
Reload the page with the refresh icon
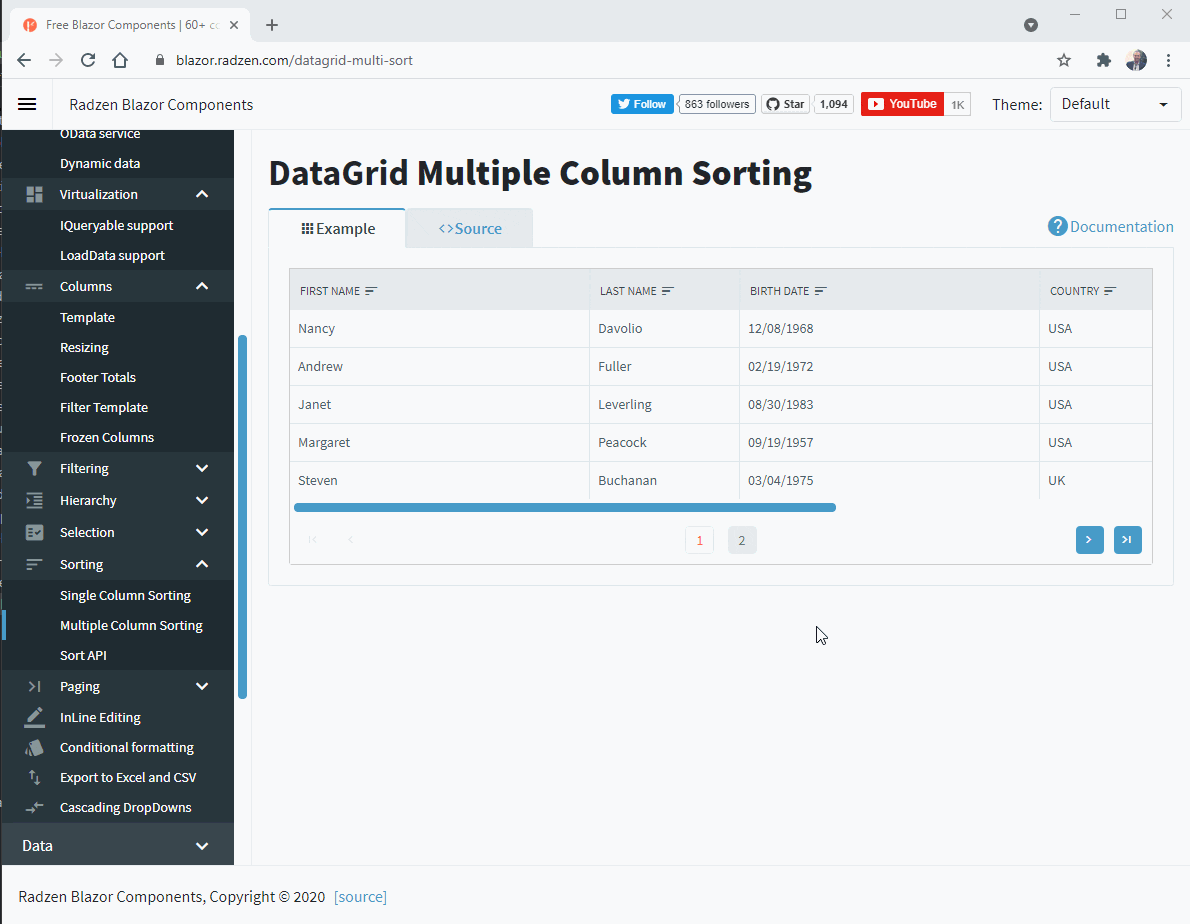click(x=88, y=60)
